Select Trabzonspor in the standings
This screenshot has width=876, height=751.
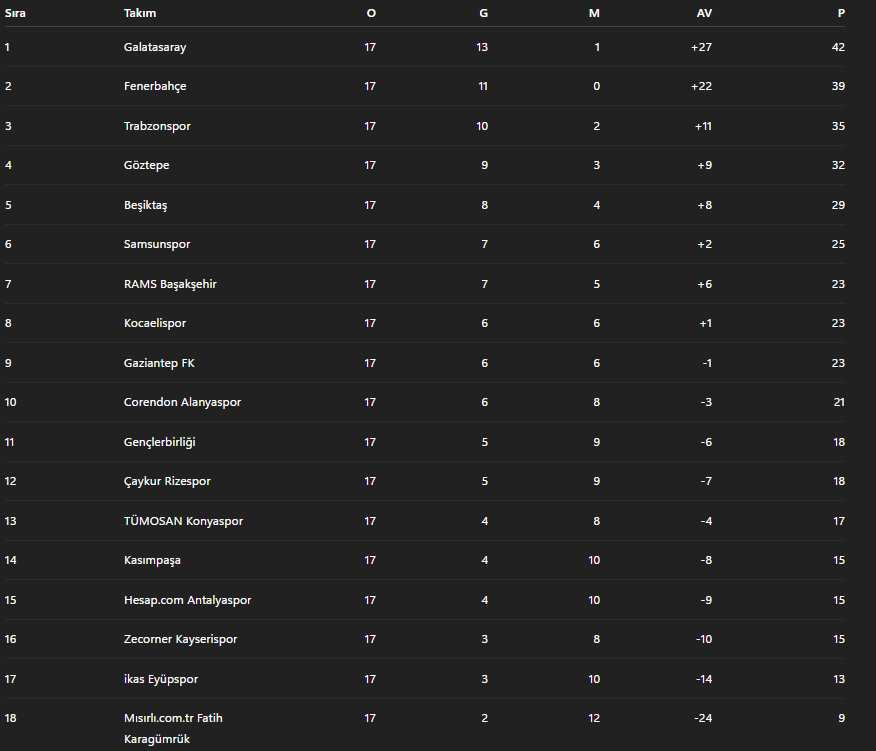[157, 126]
